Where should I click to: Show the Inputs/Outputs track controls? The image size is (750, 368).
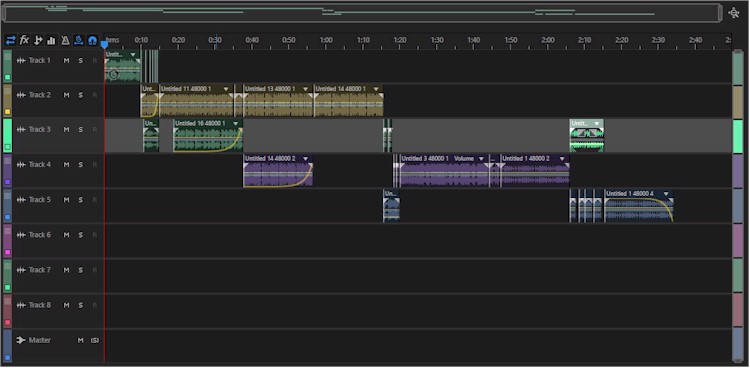pos(11,40)
